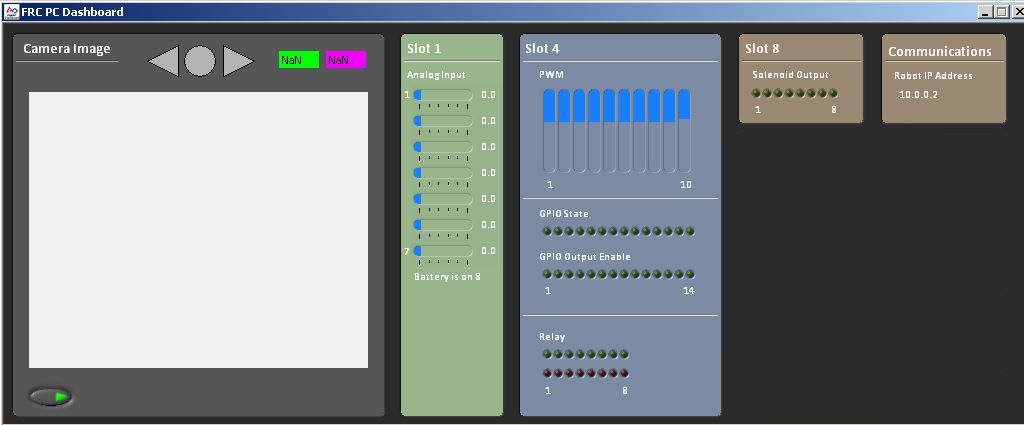The image size is (1024, 425).
Task: Click the PWM label in Slot 4
Action: coord(551,75)
